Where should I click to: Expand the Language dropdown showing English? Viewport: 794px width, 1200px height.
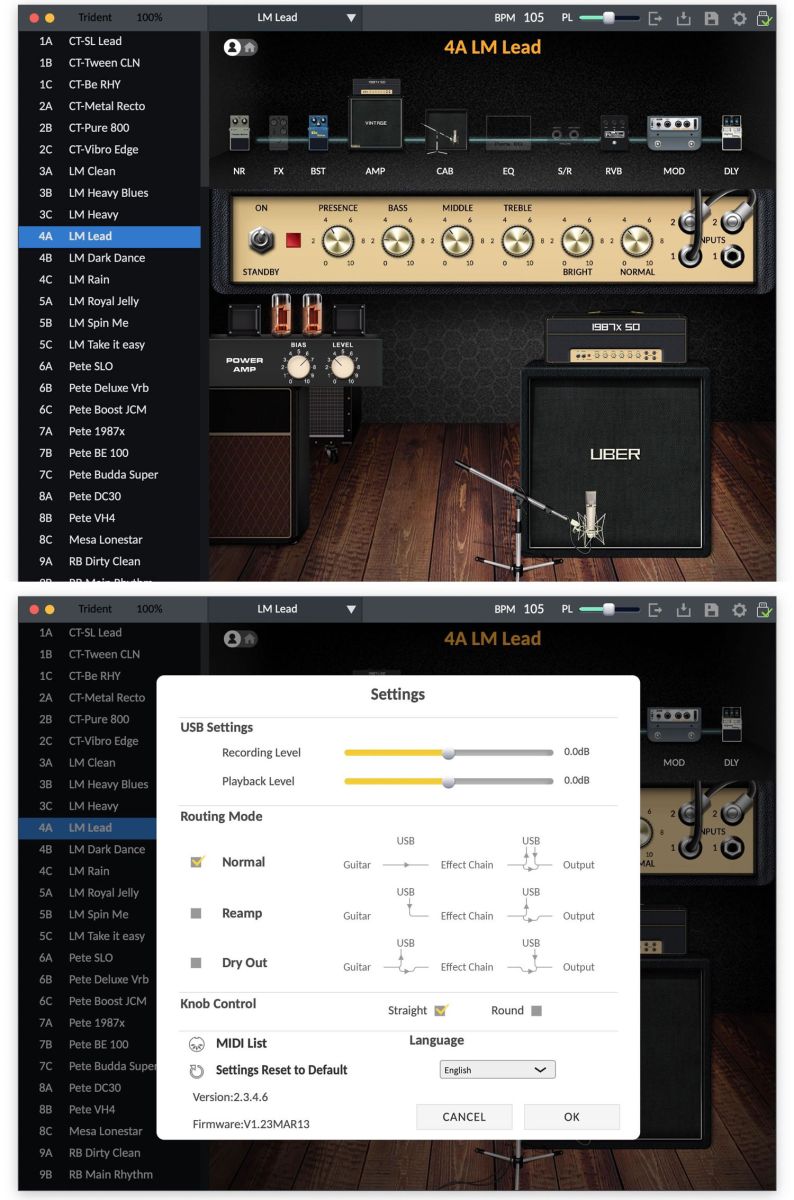(497, 1070)
